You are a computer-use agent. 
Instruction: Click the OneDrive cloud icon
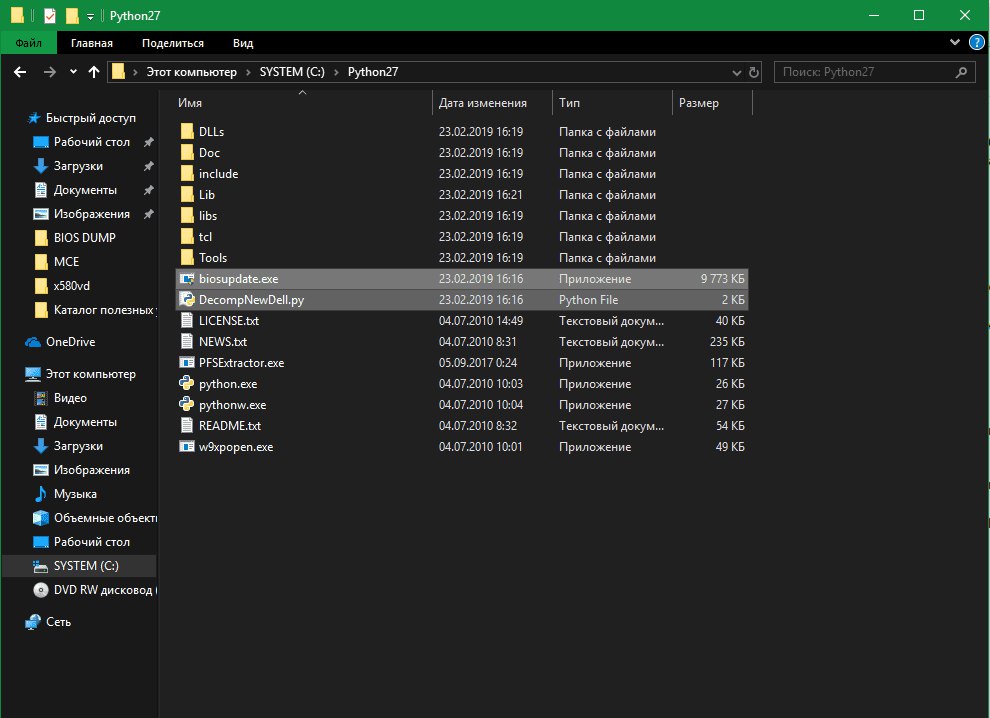point(33,342)
